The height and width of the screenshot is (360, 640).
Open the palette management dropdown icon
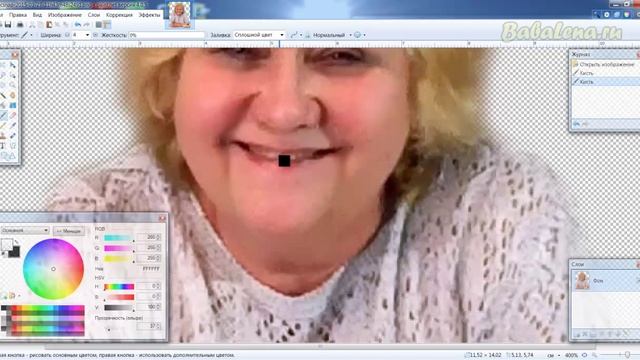[x=14, y=296]
